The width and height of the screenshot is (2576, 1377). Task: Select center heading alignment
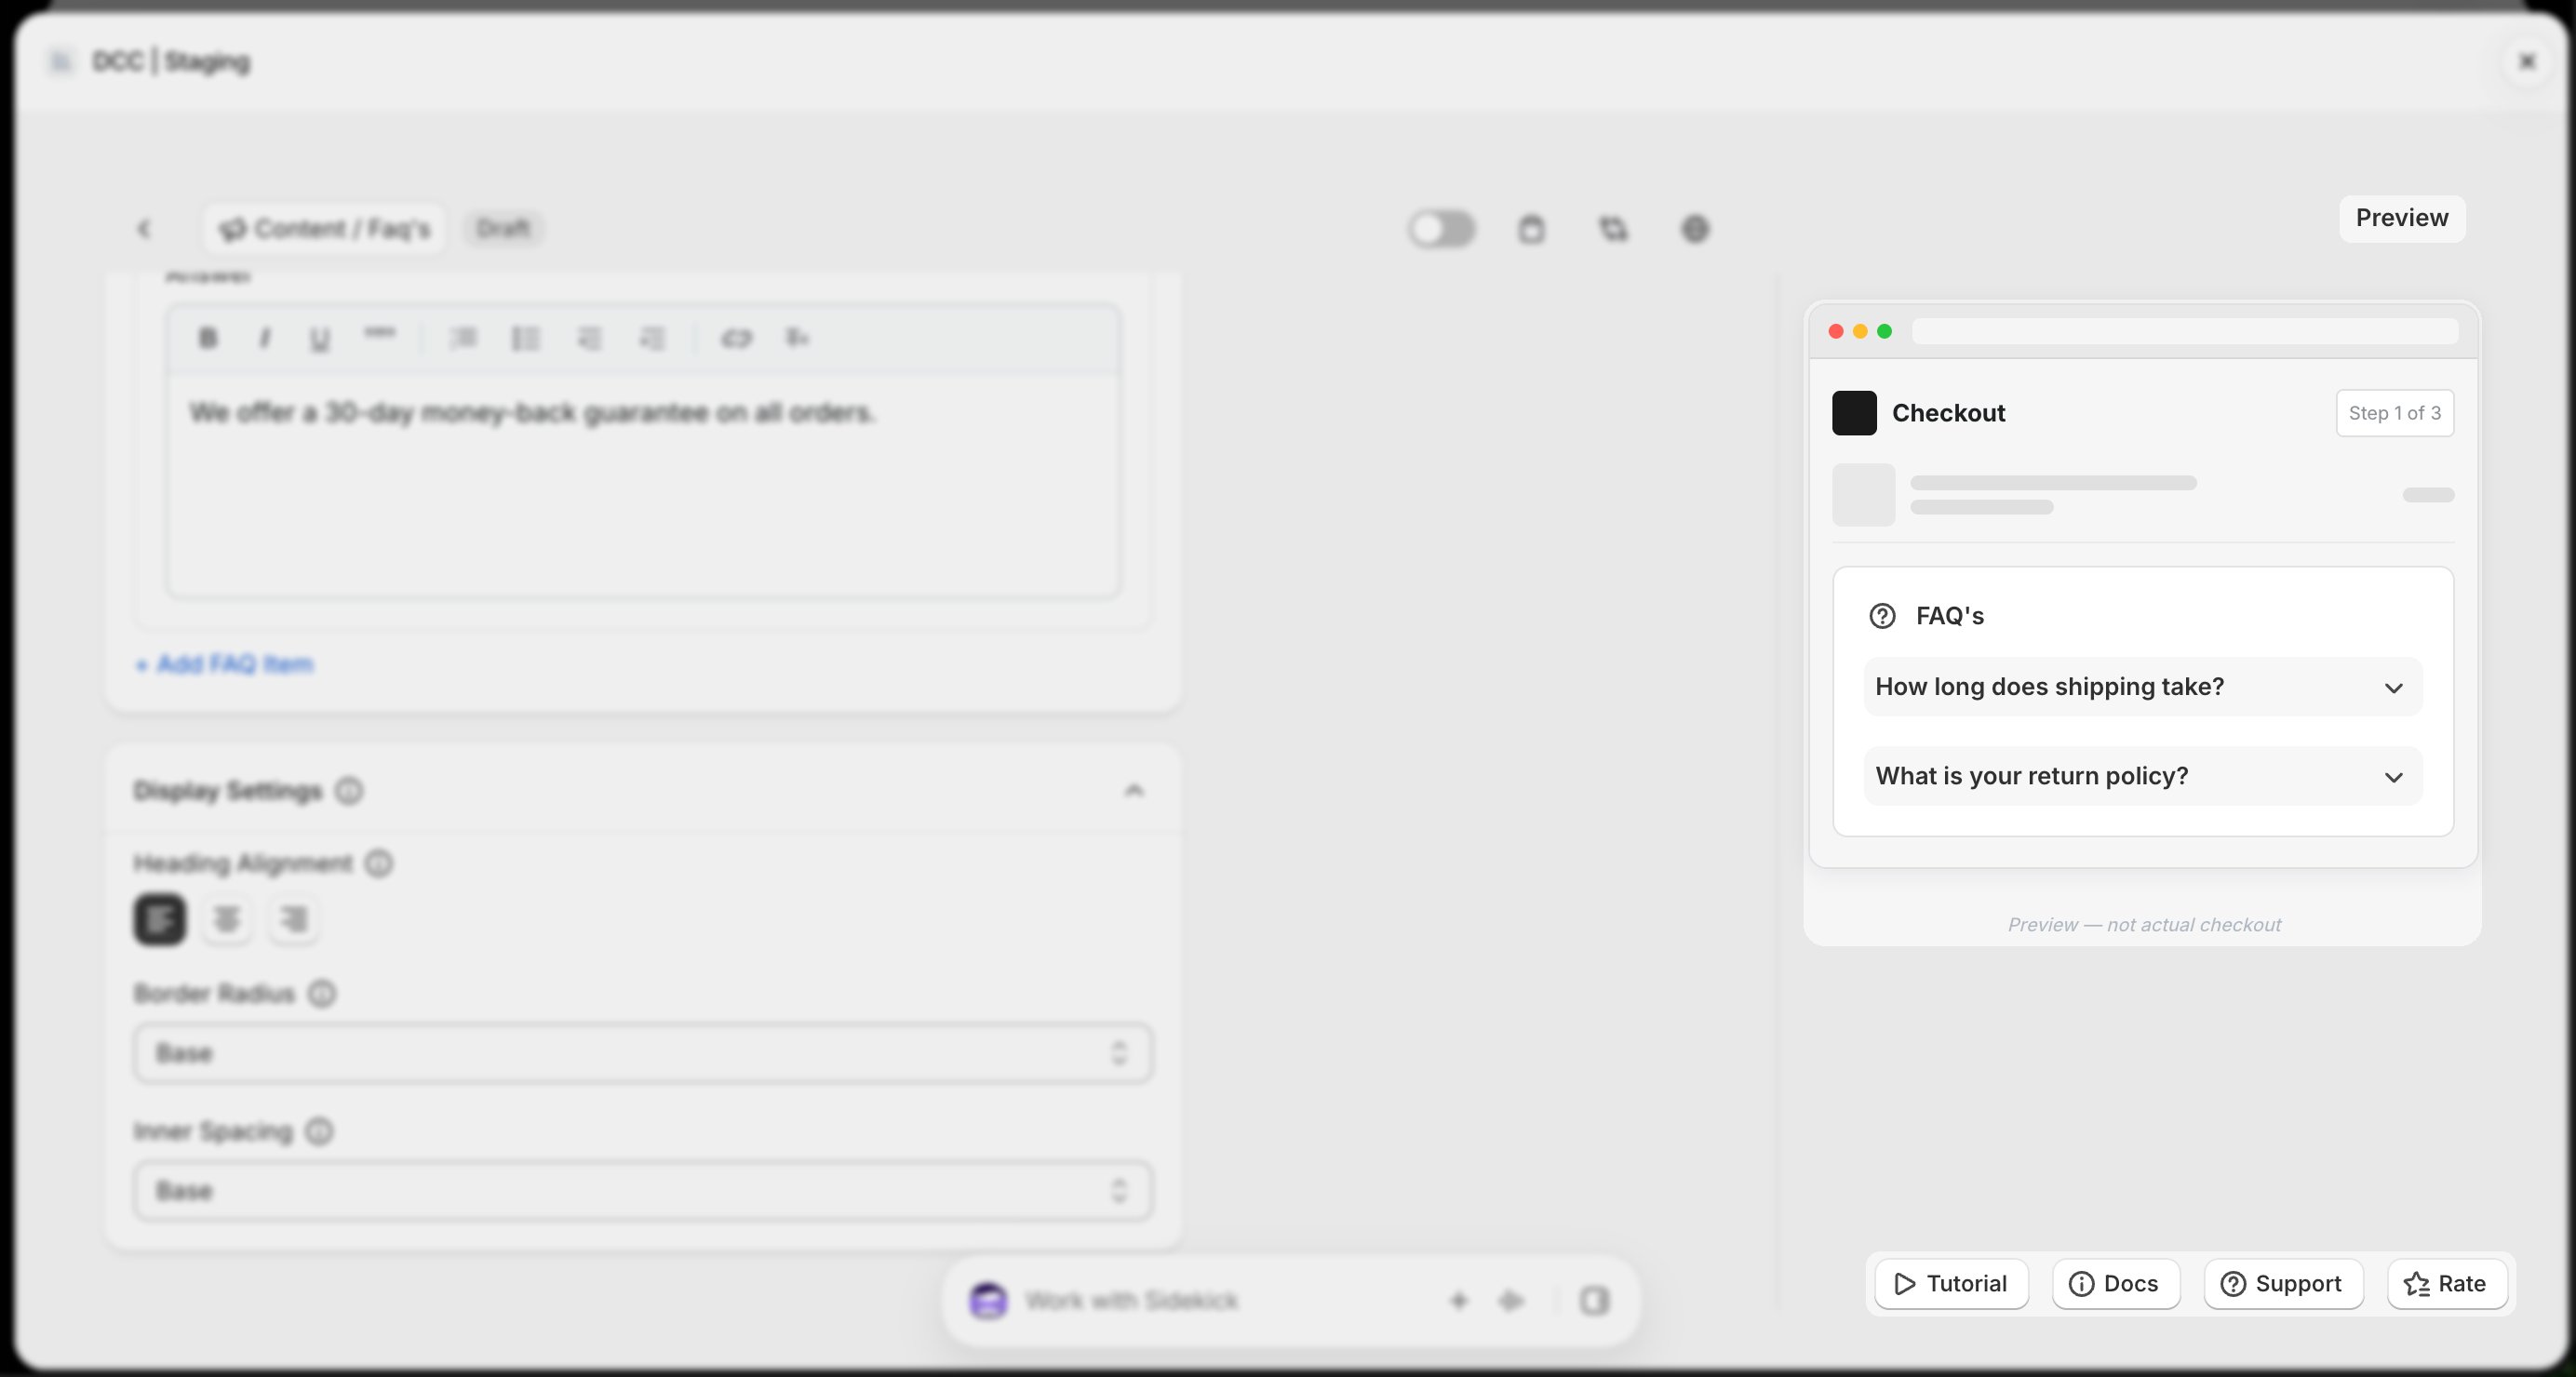click(227, 919)
